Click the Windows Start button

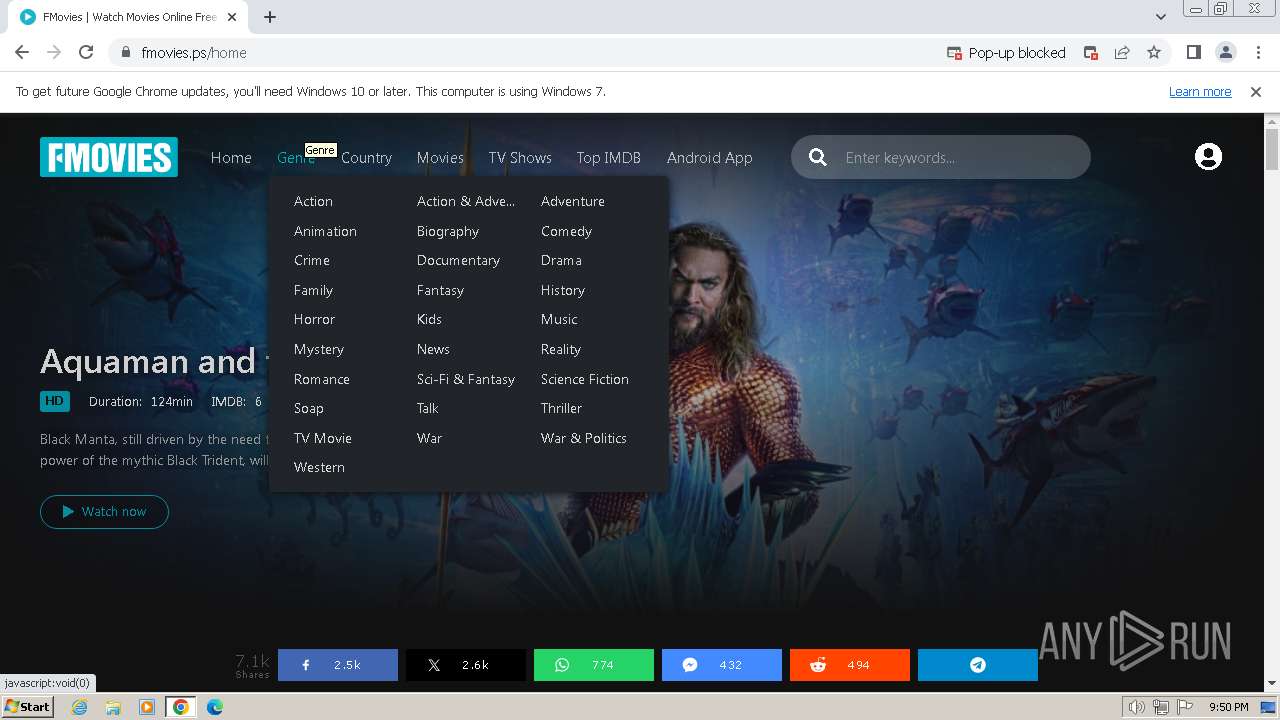(x=27, y=707)
